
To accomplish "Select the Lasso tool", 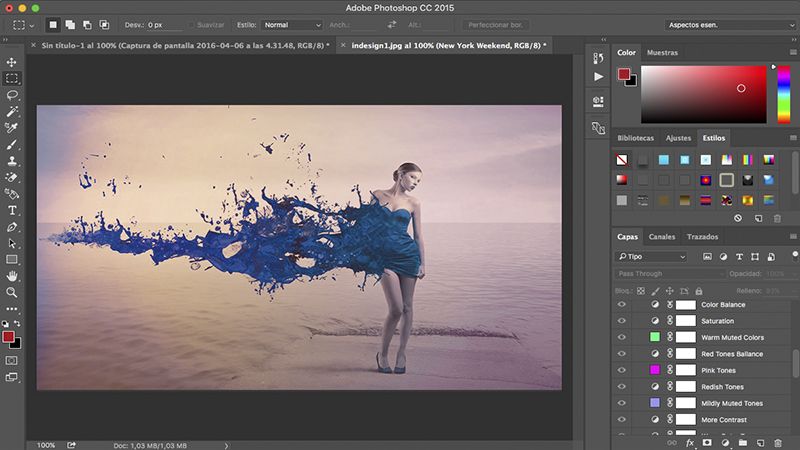I will (x=12, y=95).
